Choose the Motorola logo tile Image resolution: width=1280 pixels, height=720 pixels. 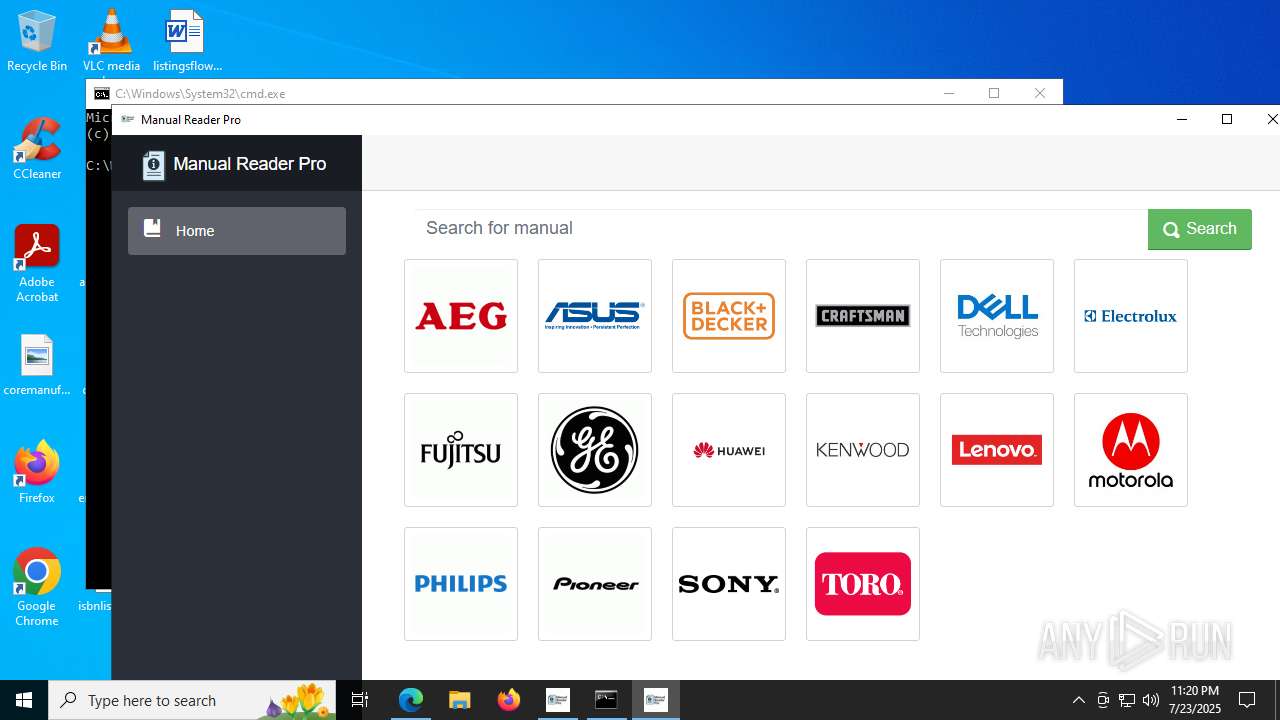[x=1131, y=450]
